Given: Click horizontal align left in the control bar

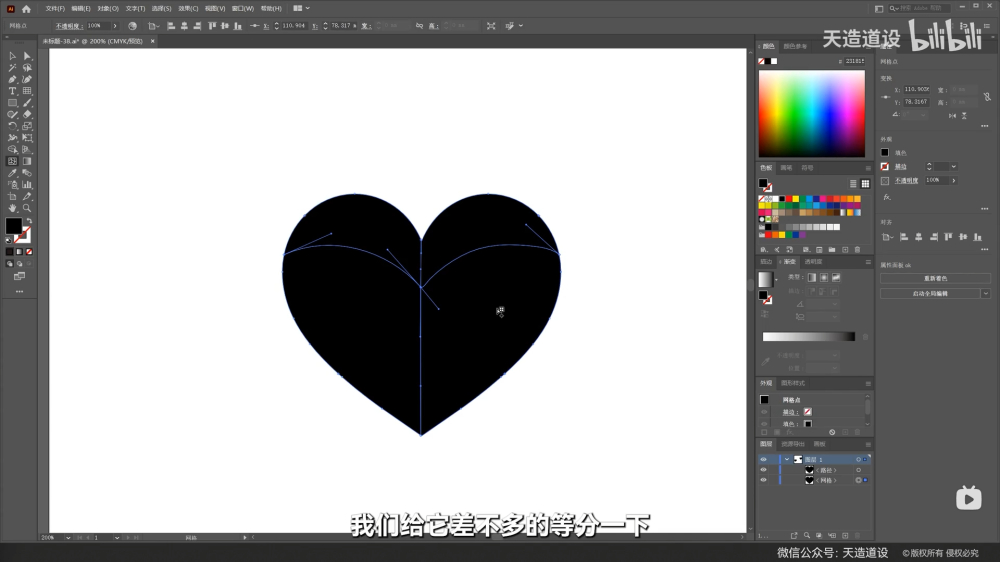Looking at the screenshot, I should [x=171, y=26].
